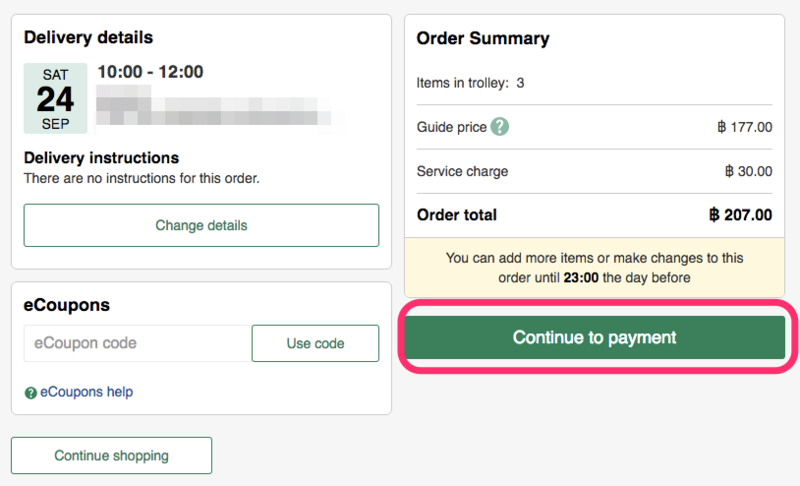Click the 10:00 - 12:00 delivery time slot
Viewport: 800px width, 486px height.
point(150,72)
